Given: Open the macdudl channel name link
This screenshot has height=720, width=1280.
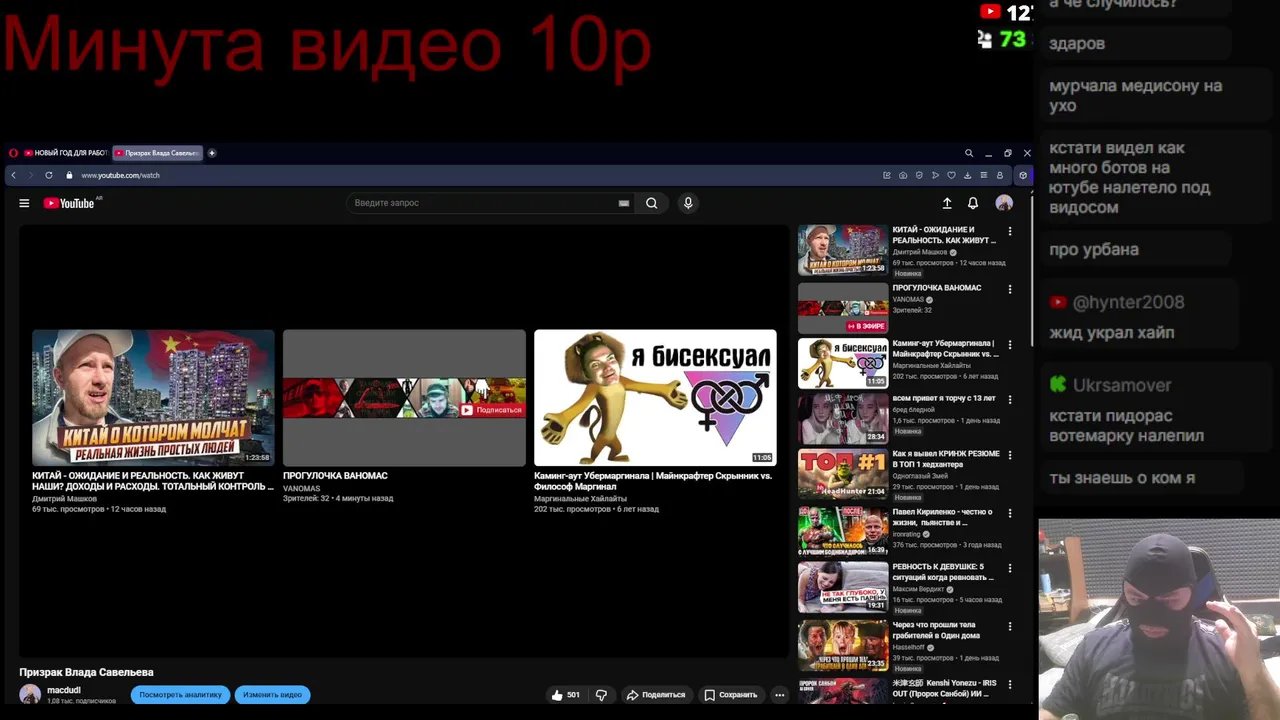Looking at the screenshot, I should pyautogui.click(x=64, y=690).
